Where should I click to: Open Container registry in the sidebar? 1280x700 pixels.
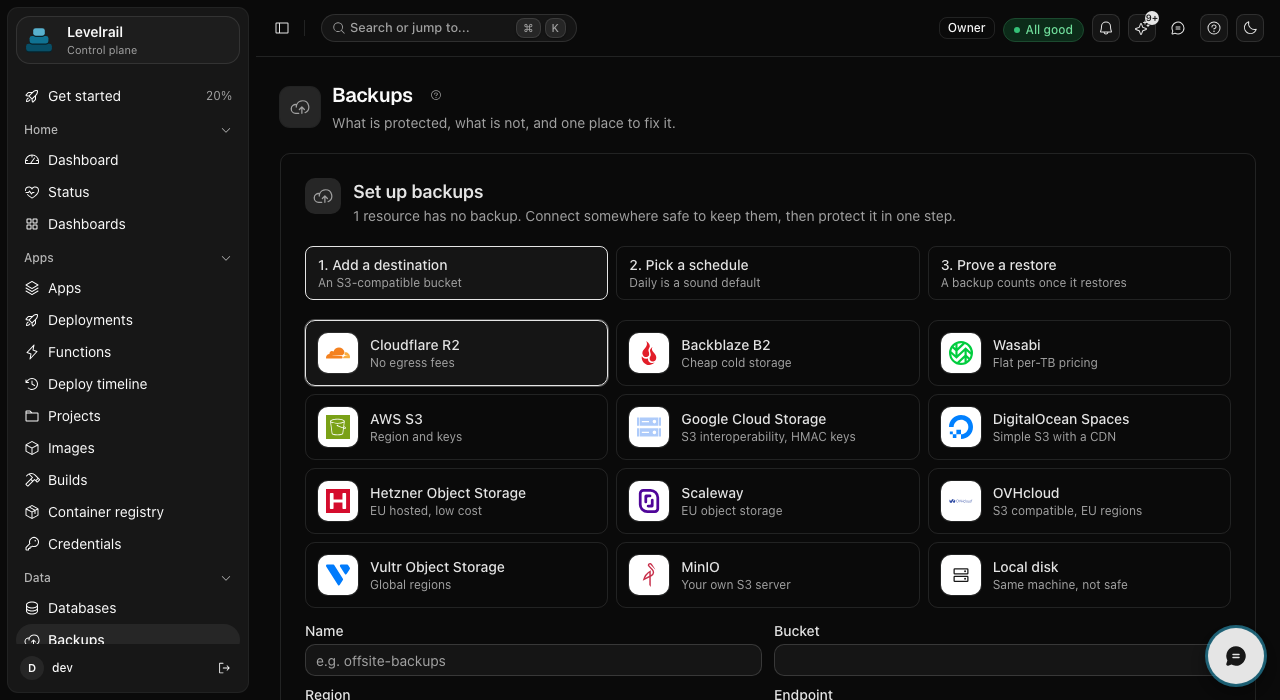(x=128, y=512)
